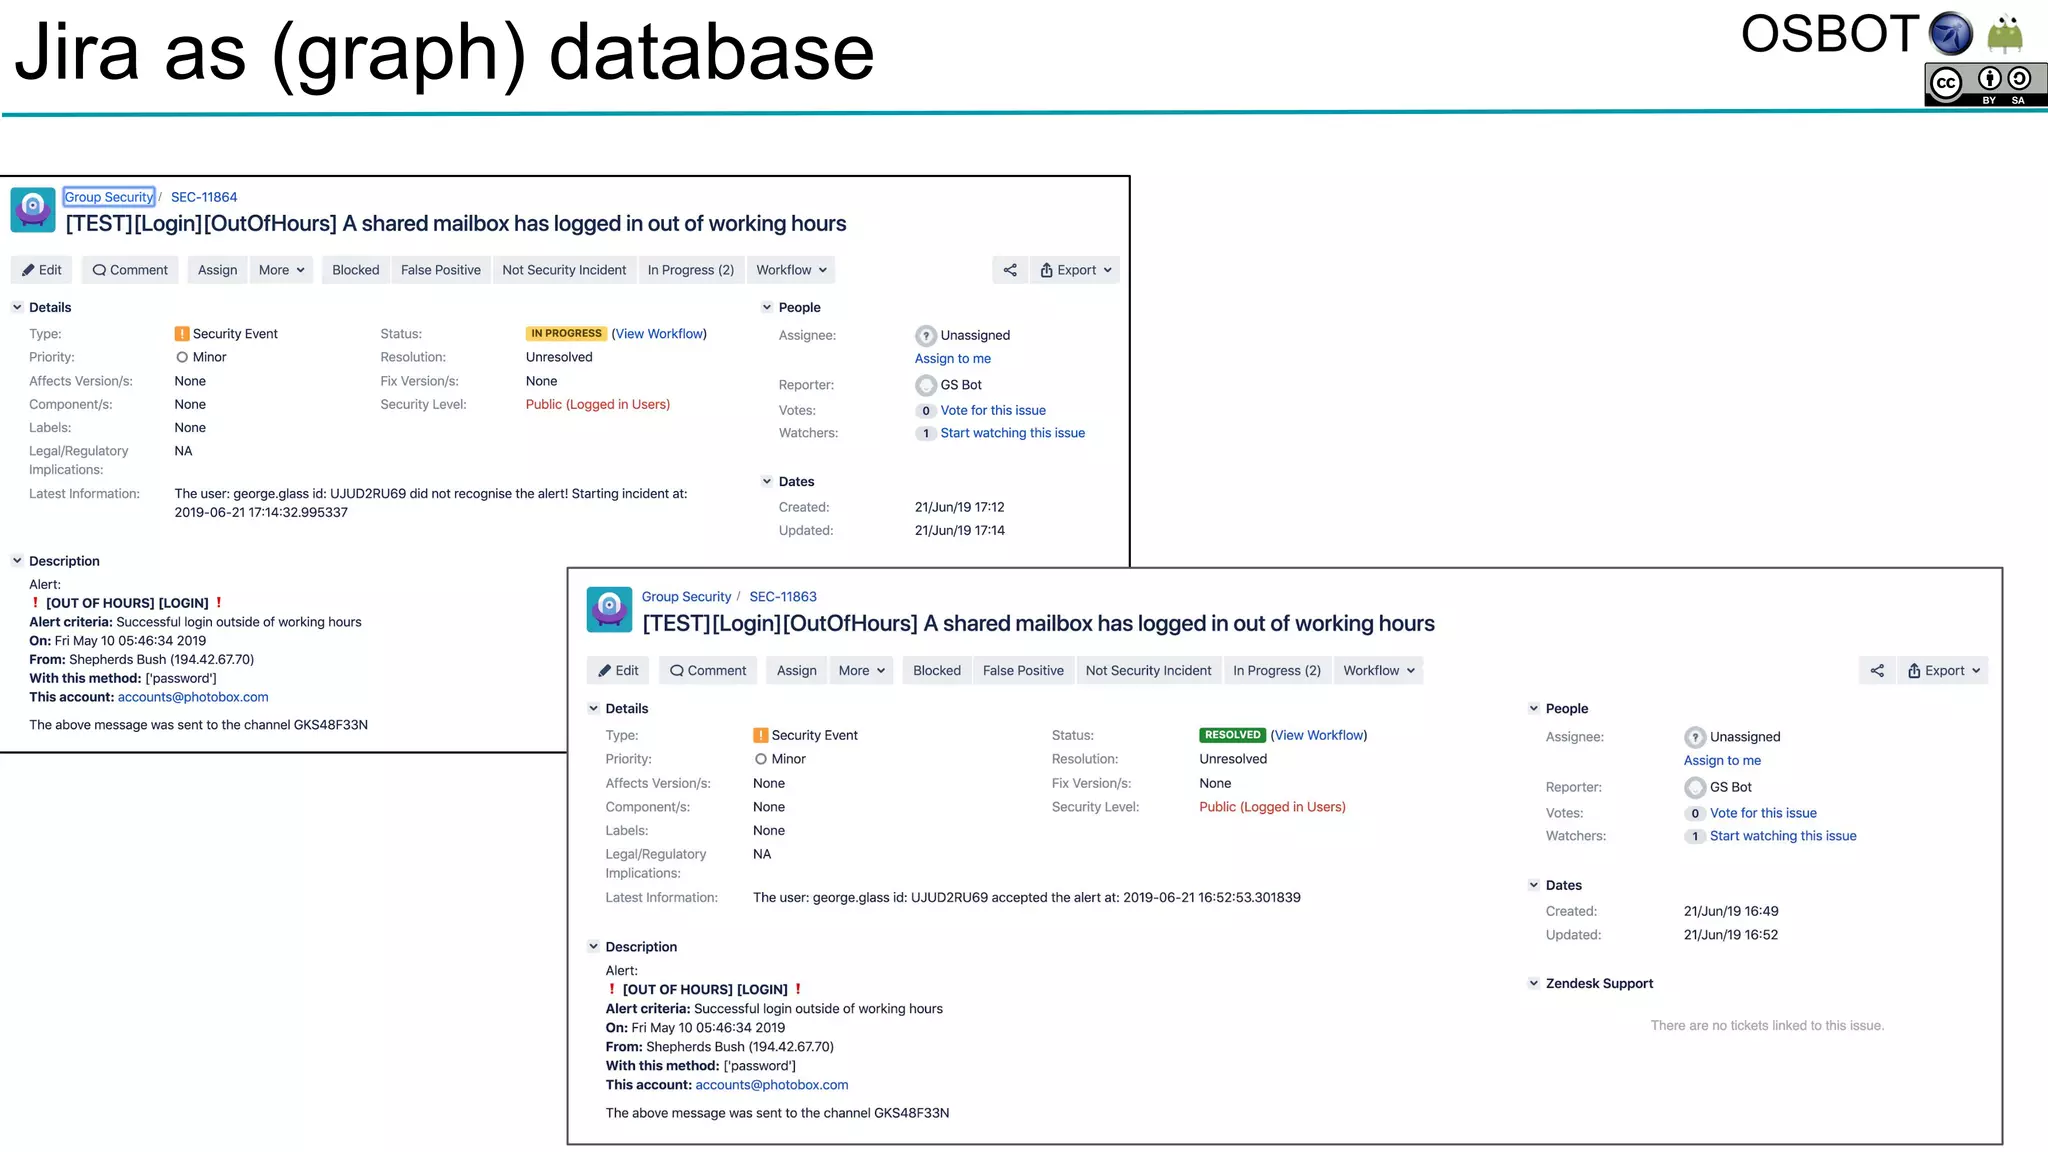Screen dimensions: 2048x1152
Task: Click the share icon in SEC-11863 toolbar
Action: pos(1877,671)
